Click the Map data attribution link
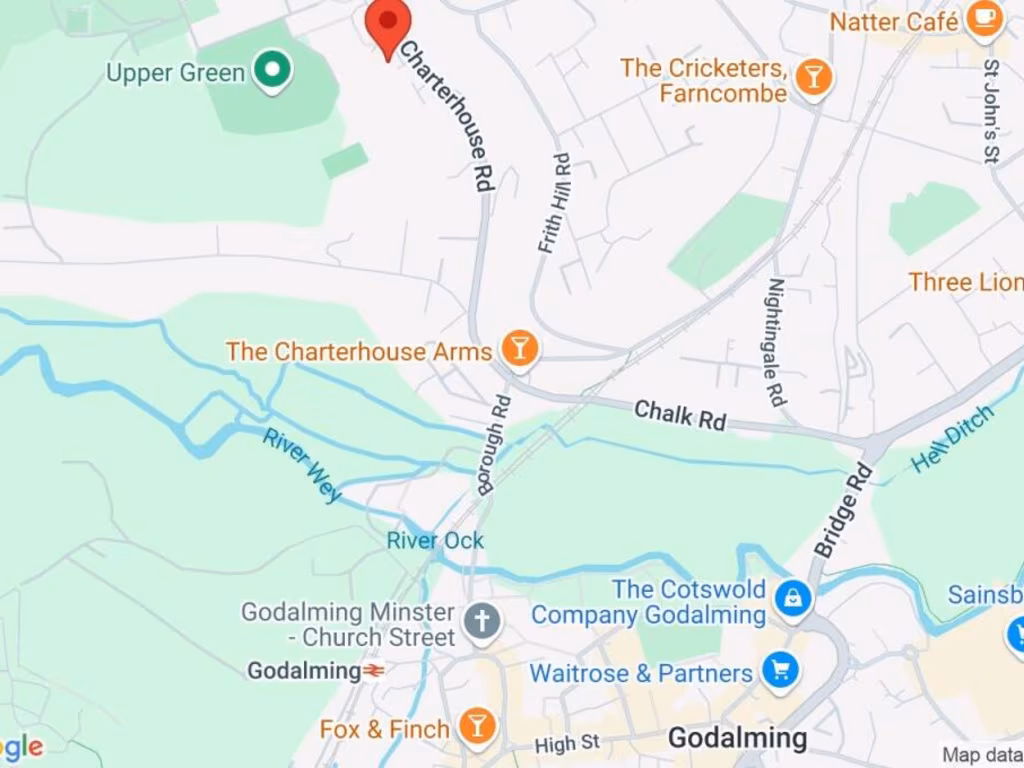The height and width of the screenshot is (768, 1024). [982, 755]
